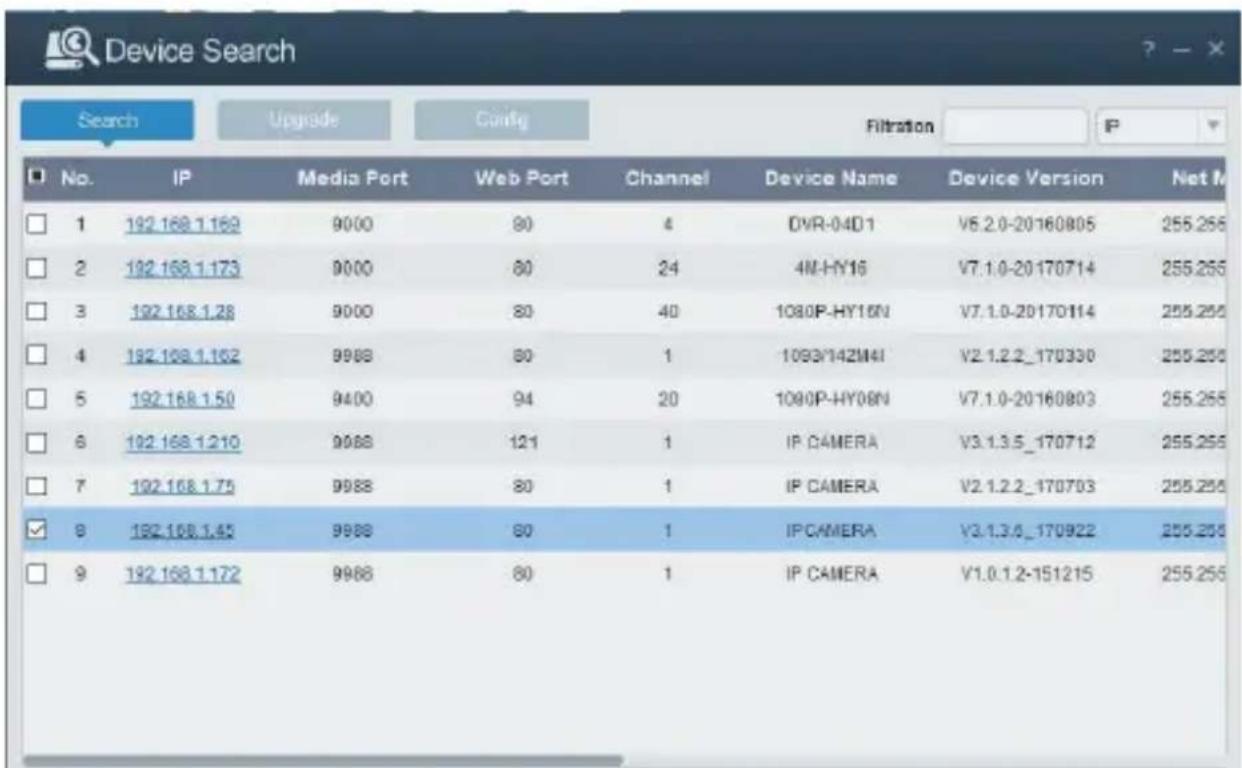Select version V7.1.0-20170714
The width and height of the screenshot is (1242, 768).
click(x=1026, y=269)
